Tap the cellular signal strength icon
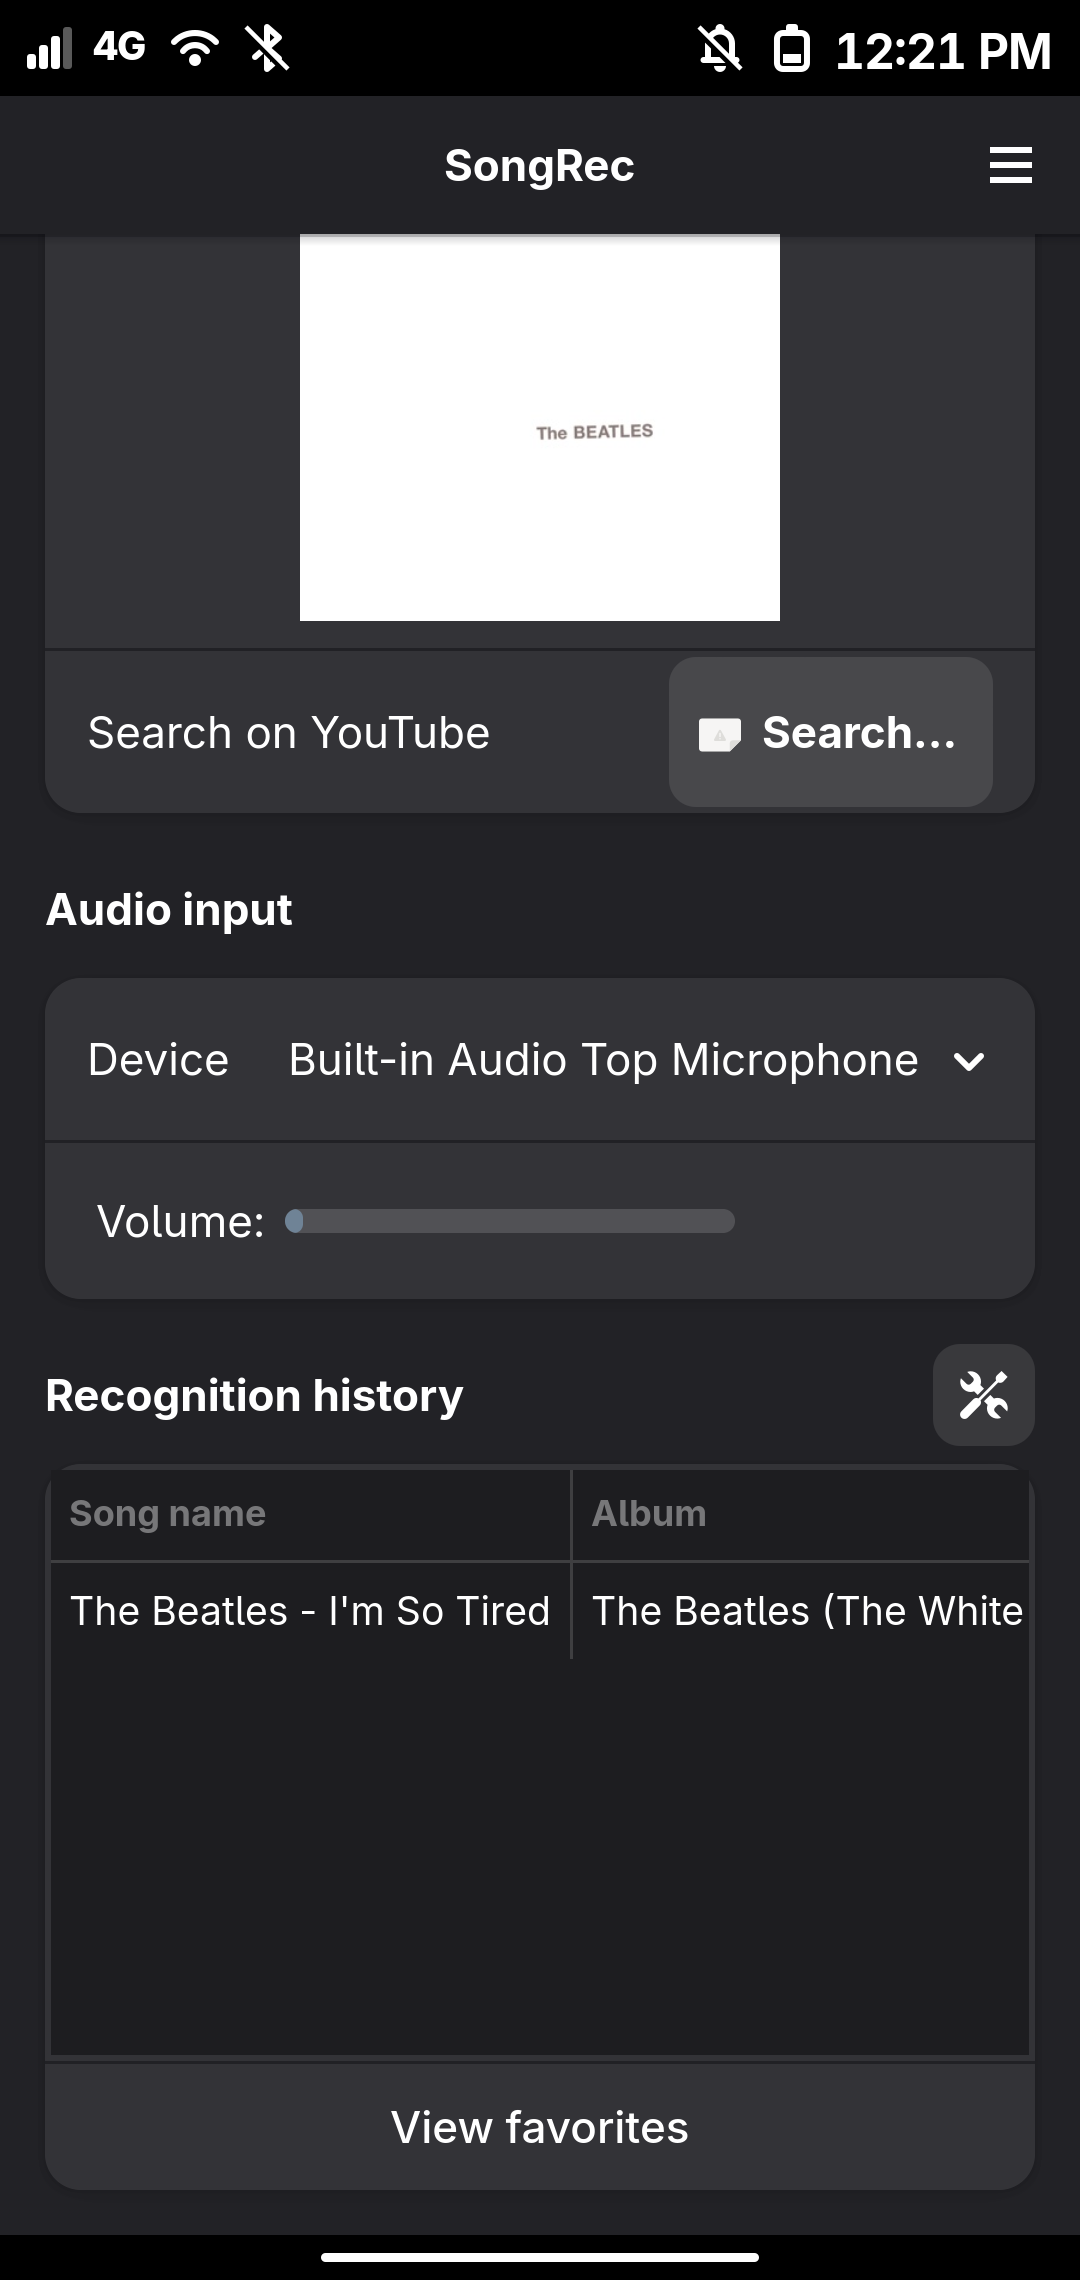The width and height of the screenshot is (1080, 2280). coord(50,48)
